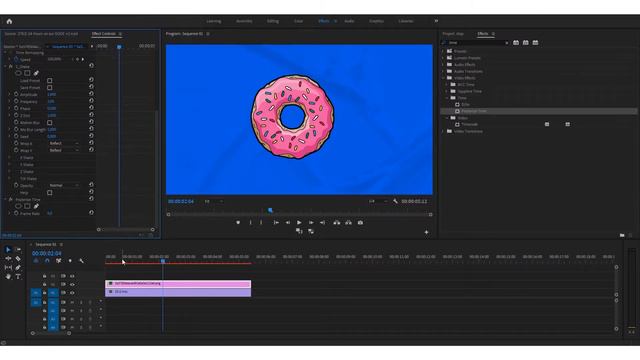Image resolution: width=640 pixels, height=360 pixels.
Task: Click the Mark In button
Action: click(250, 222)
